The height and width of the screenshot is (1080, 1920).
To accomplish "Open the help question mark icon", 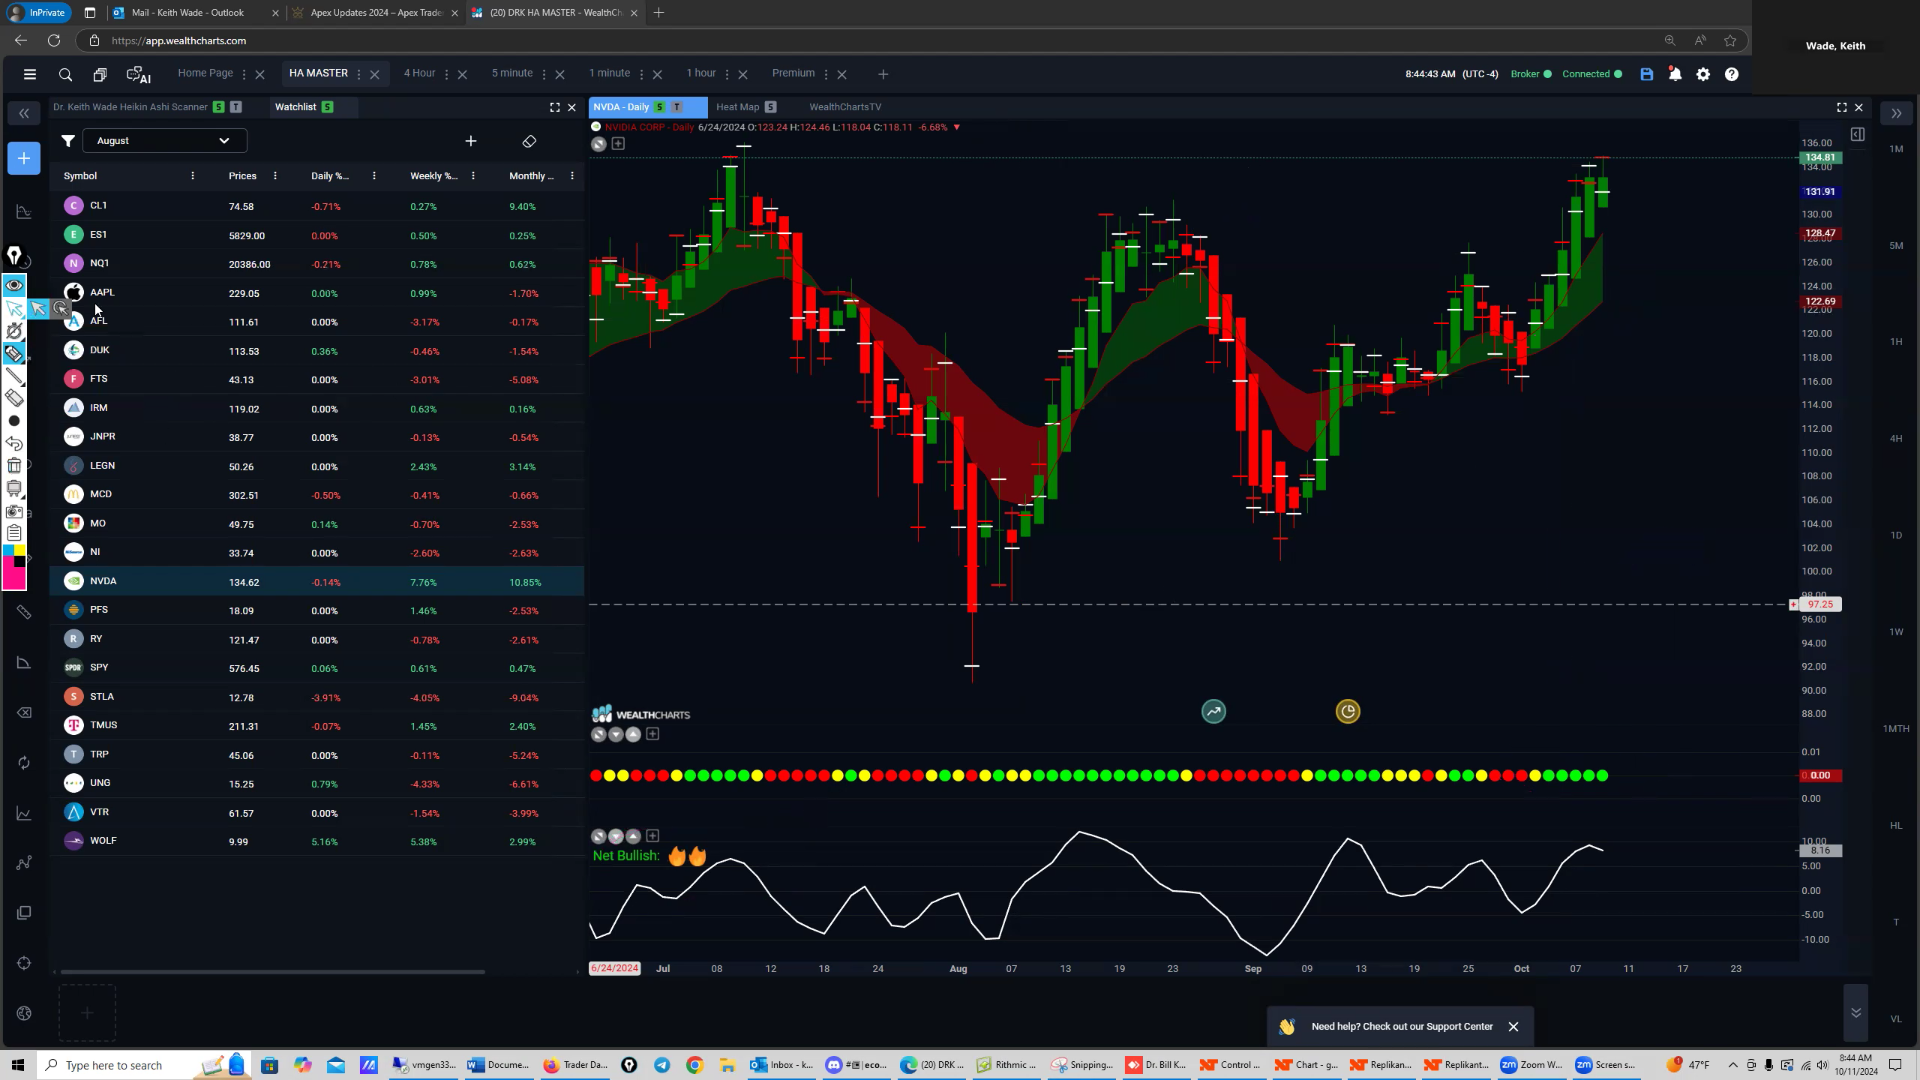I will [1732, 74].
